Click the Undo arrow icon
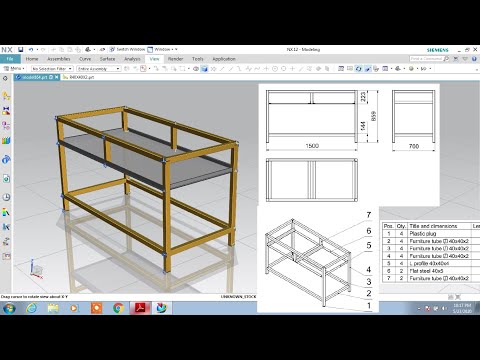The width and height of the screenshot is (480, 360). coord(31,50)
